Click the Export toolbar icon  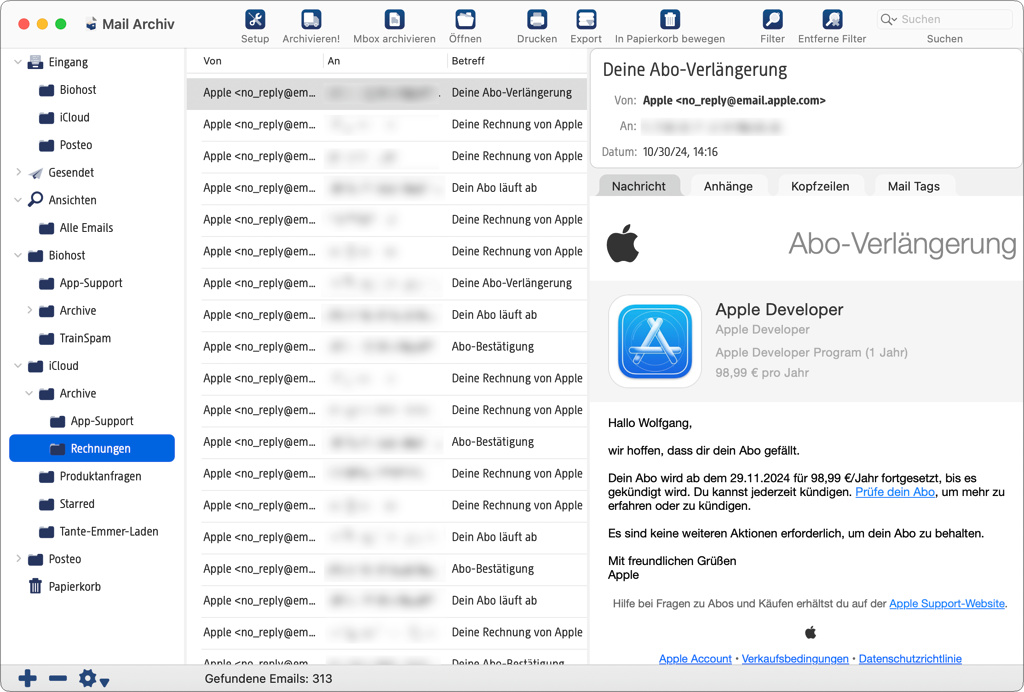click(x=586, y=20)
